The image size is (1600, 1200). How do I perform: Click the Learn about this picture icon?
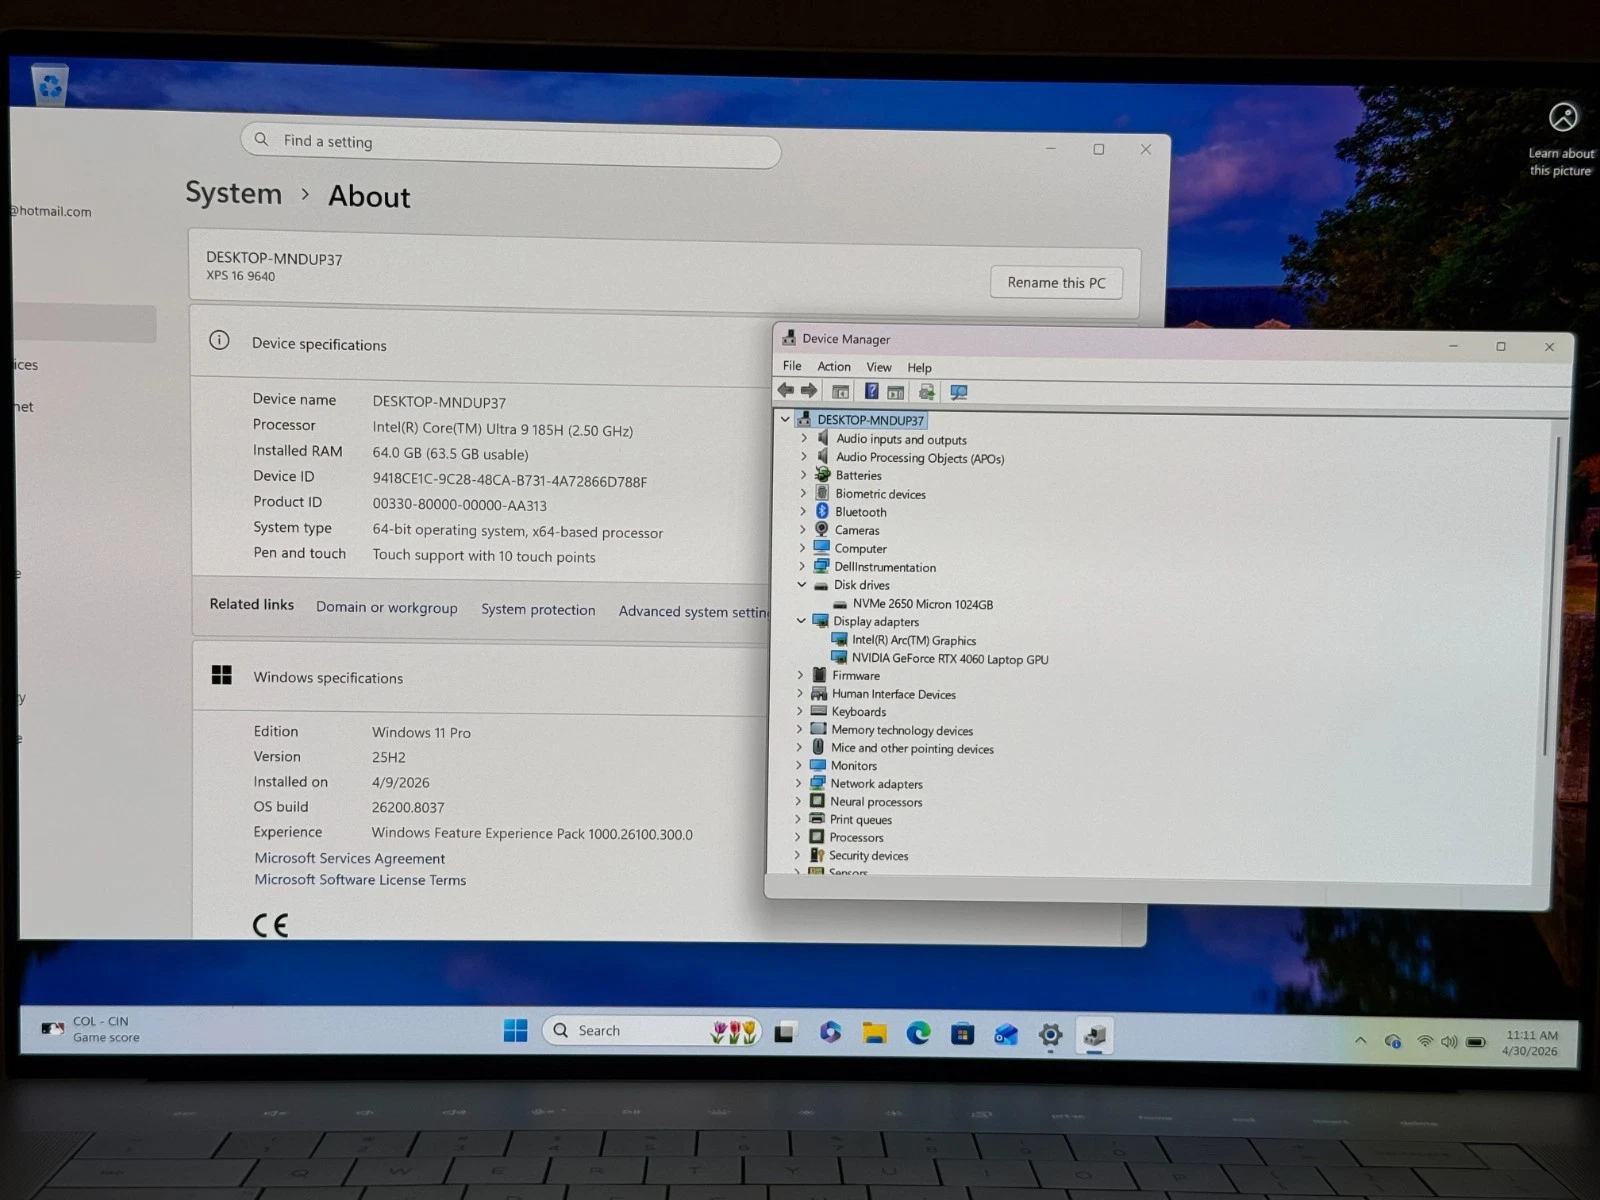1562,117
